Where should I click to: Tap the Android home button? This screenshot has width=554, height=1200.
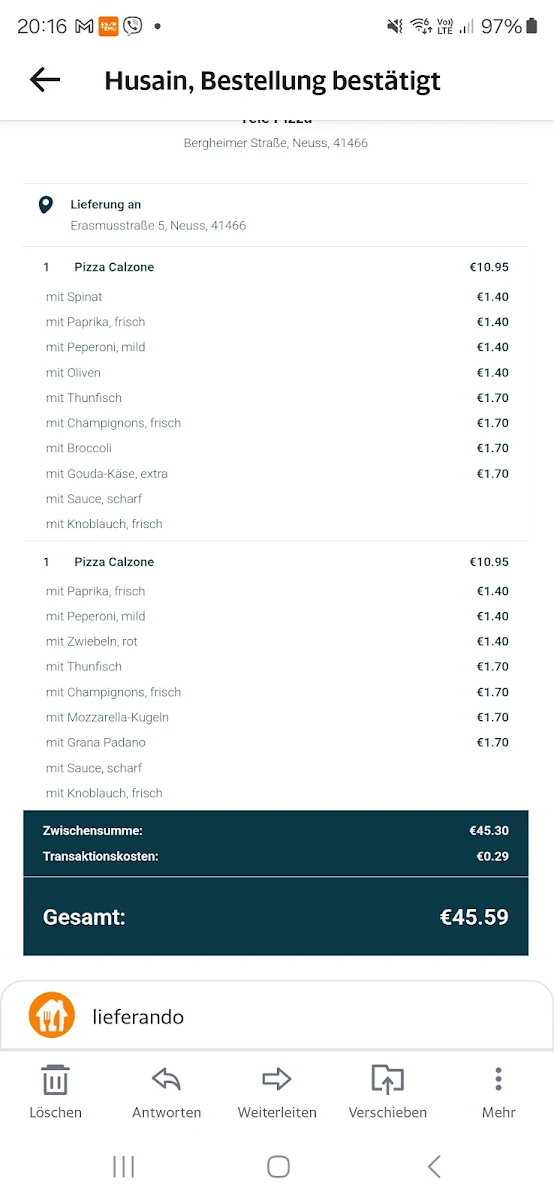click(278, 1166)
